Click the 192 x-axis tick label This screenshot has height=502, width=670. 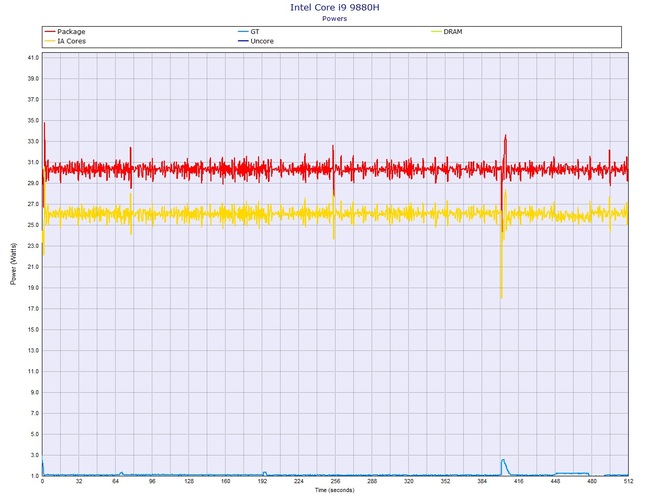(262, 481)
